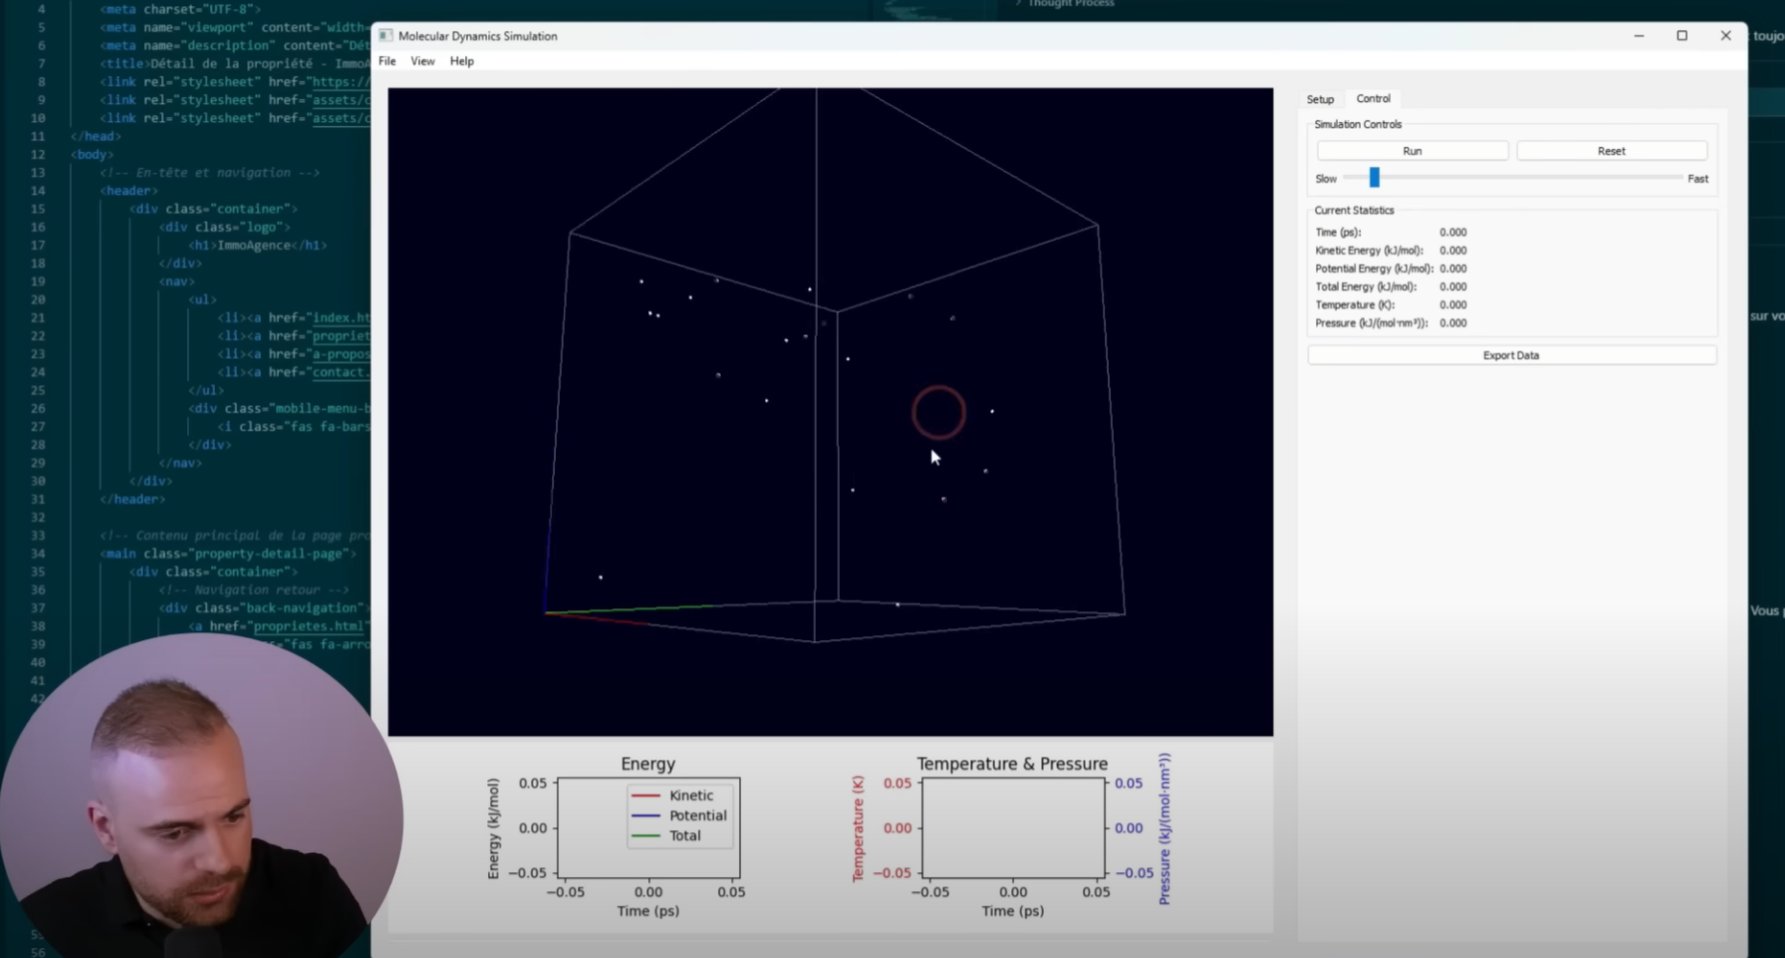Click the Time (ps) statistic value
Viewport: 1785px width, 958px height.
(x=1453, y=232)
